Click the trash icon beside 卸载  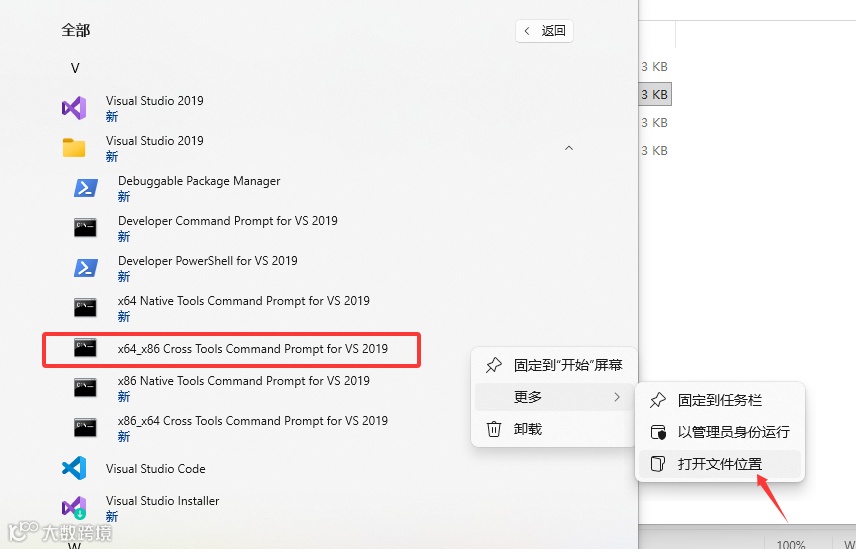click(x=494, y=429)
